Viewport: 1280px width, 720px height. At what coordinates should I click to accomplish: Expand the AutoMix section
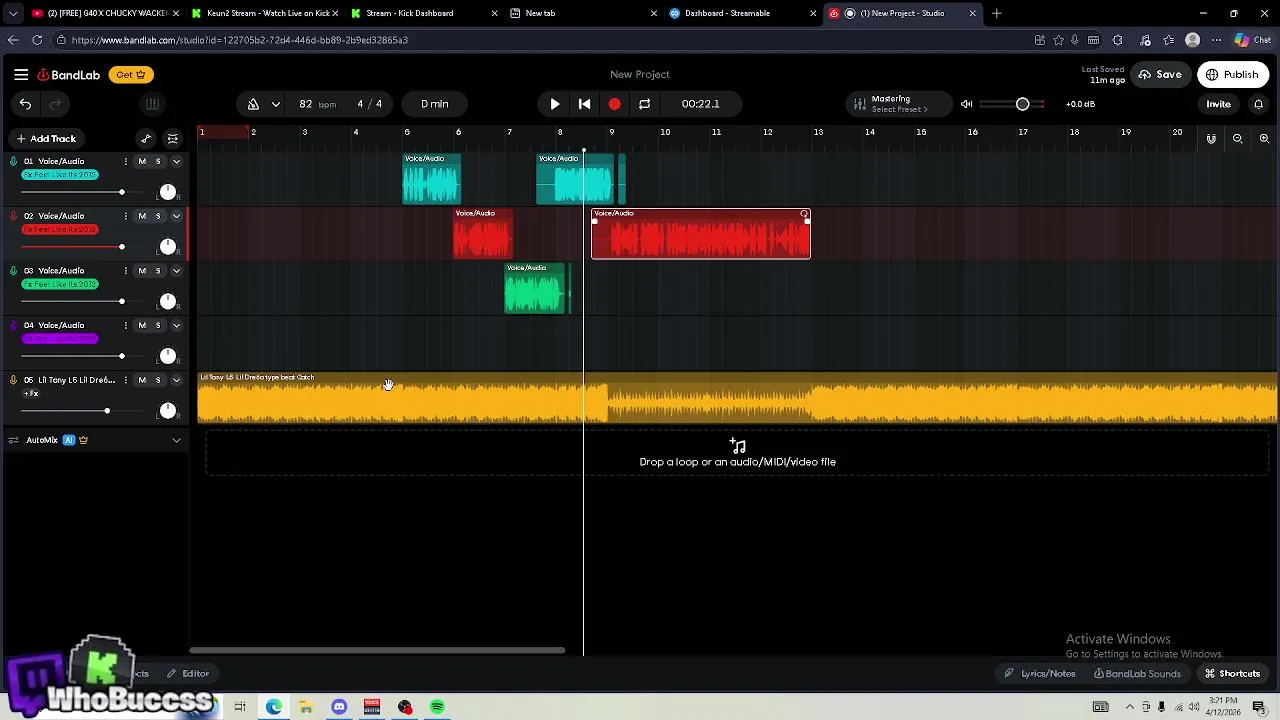176,440
